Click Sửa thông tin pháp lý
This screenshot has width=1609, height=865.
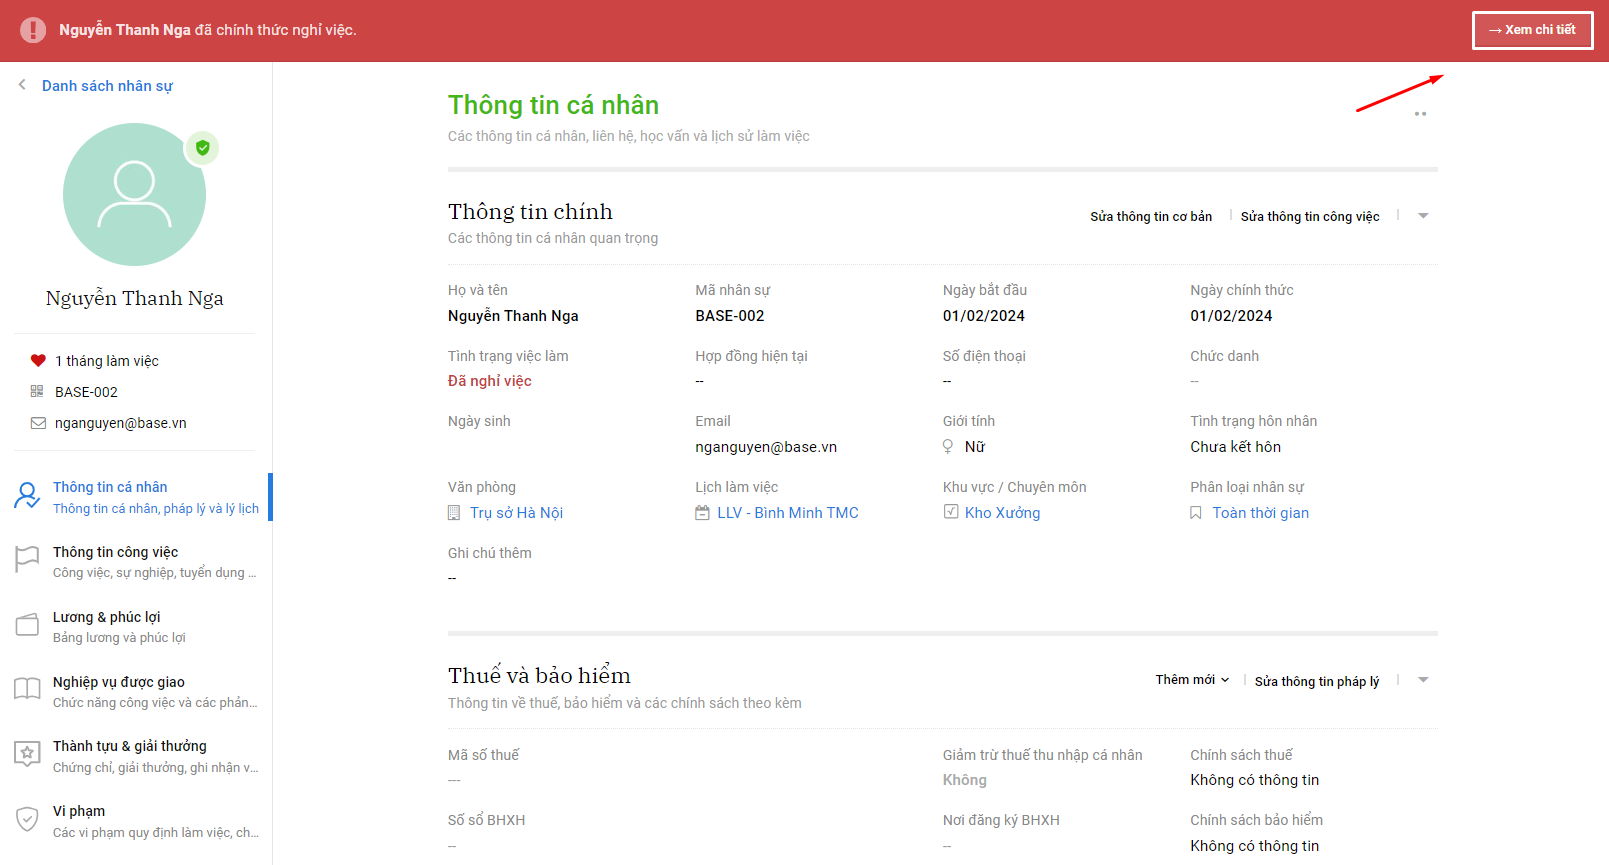[x=1317, y=681]
